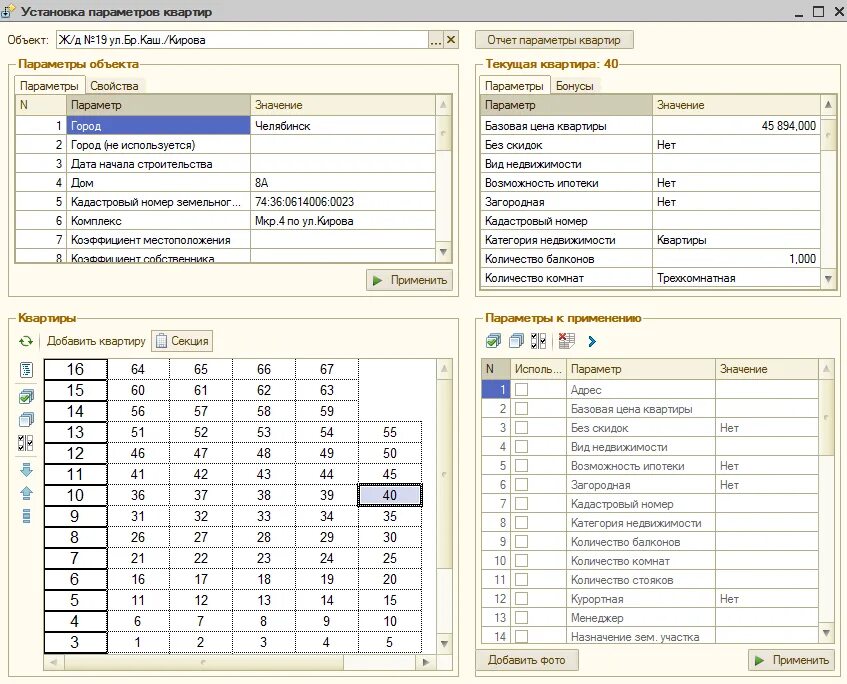Click Челябинск value in Город row
Image resolution: width=847 pixels, height=684 pixels.
(x=342, y=126)
